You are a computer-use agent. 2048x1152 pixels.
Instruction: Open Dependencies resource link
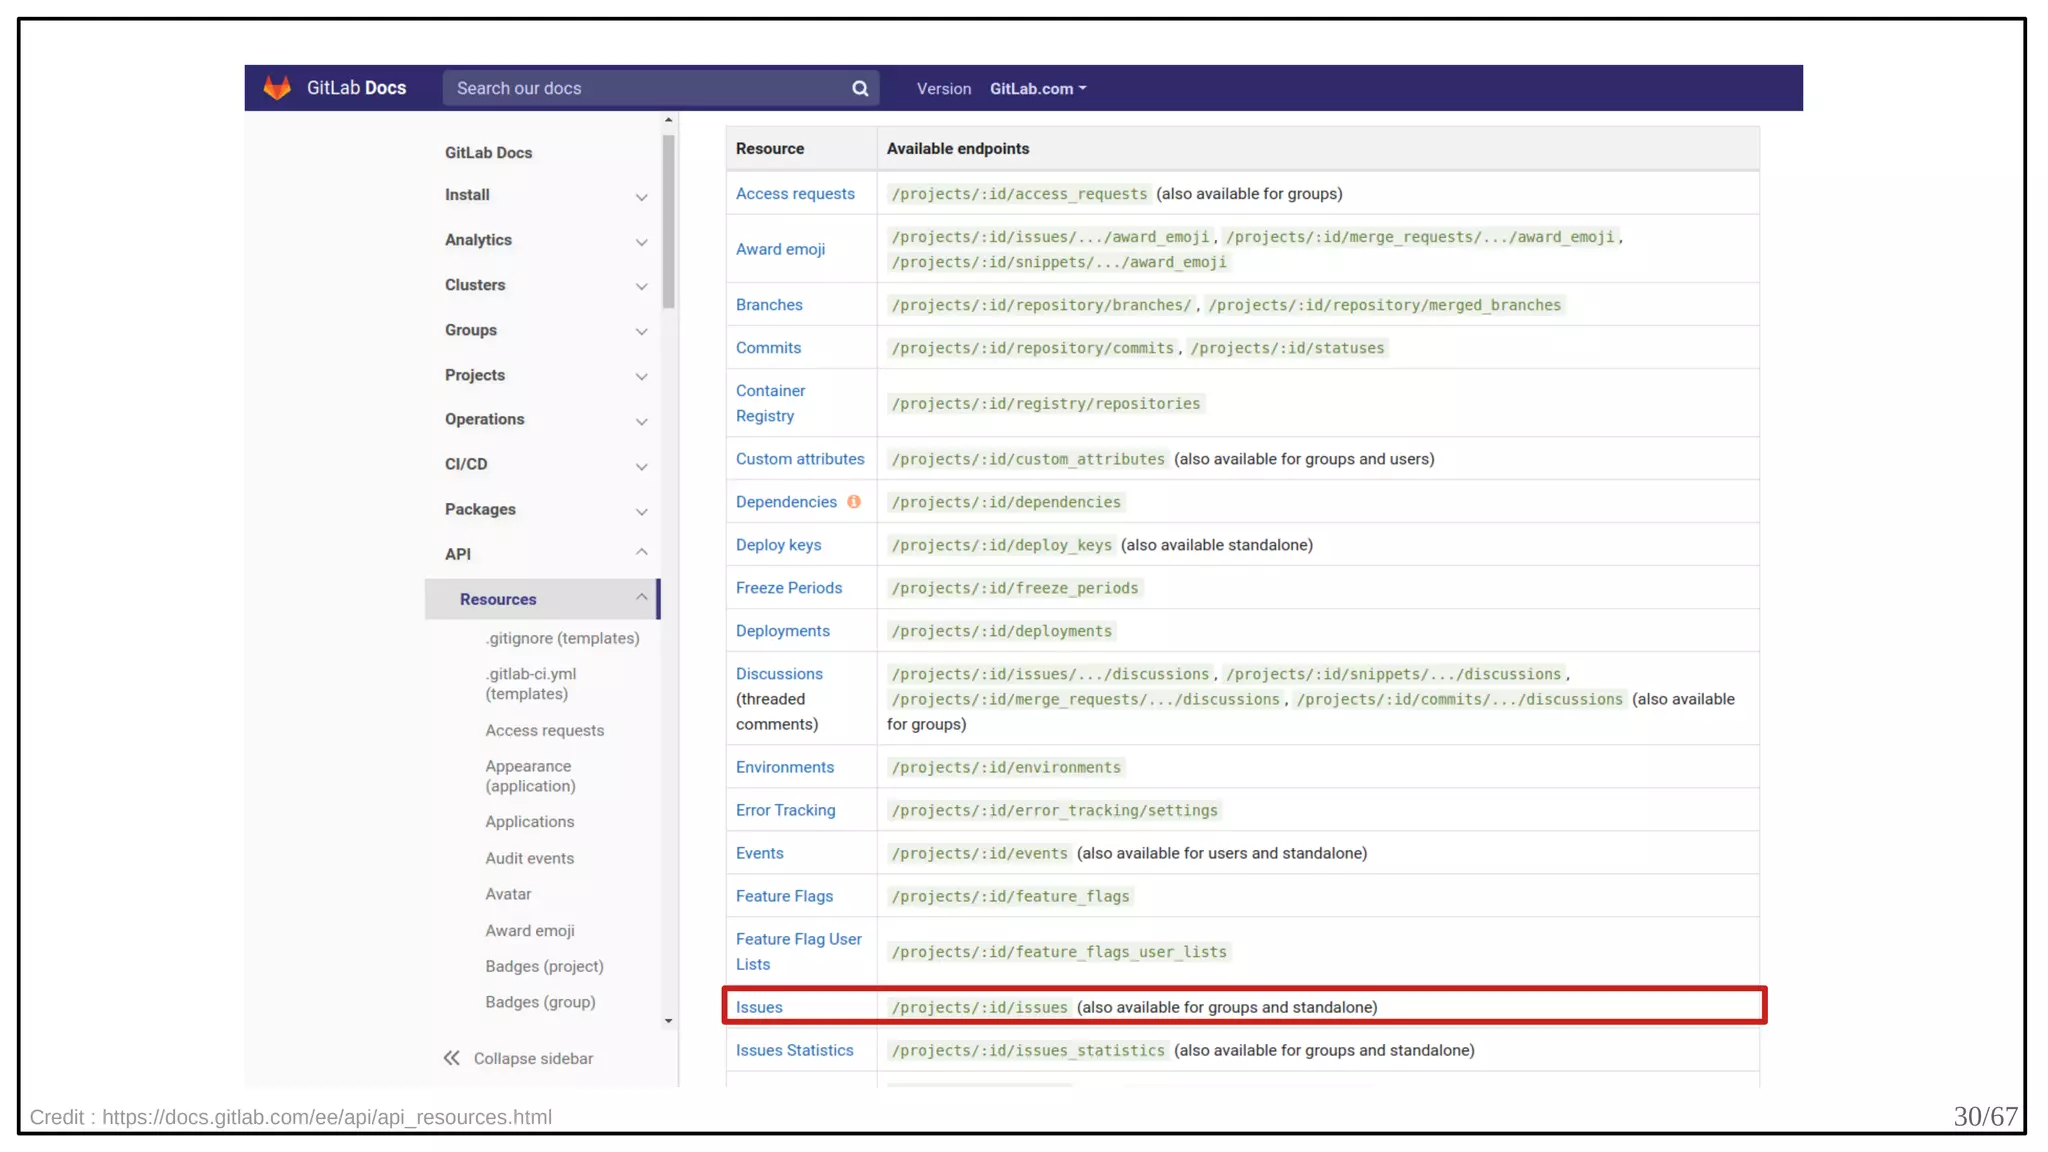point(786,502)
